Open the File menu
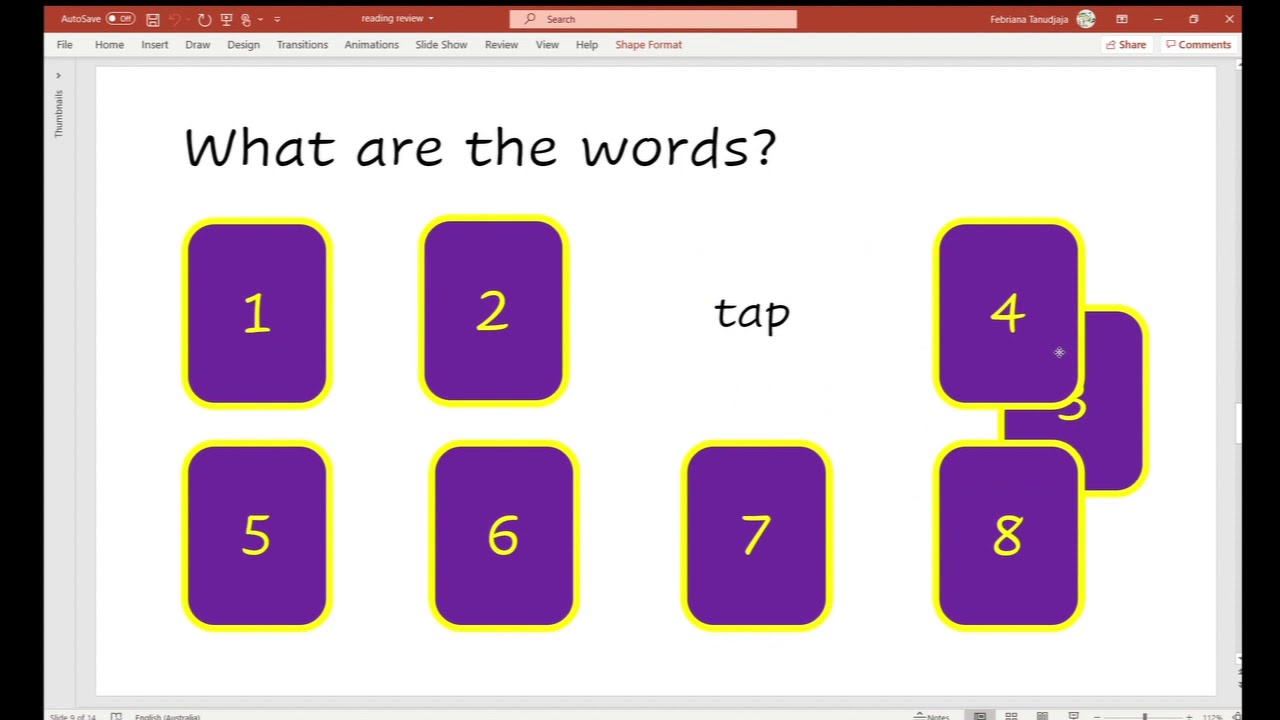1280x720 pixels. tap(64, 45)
